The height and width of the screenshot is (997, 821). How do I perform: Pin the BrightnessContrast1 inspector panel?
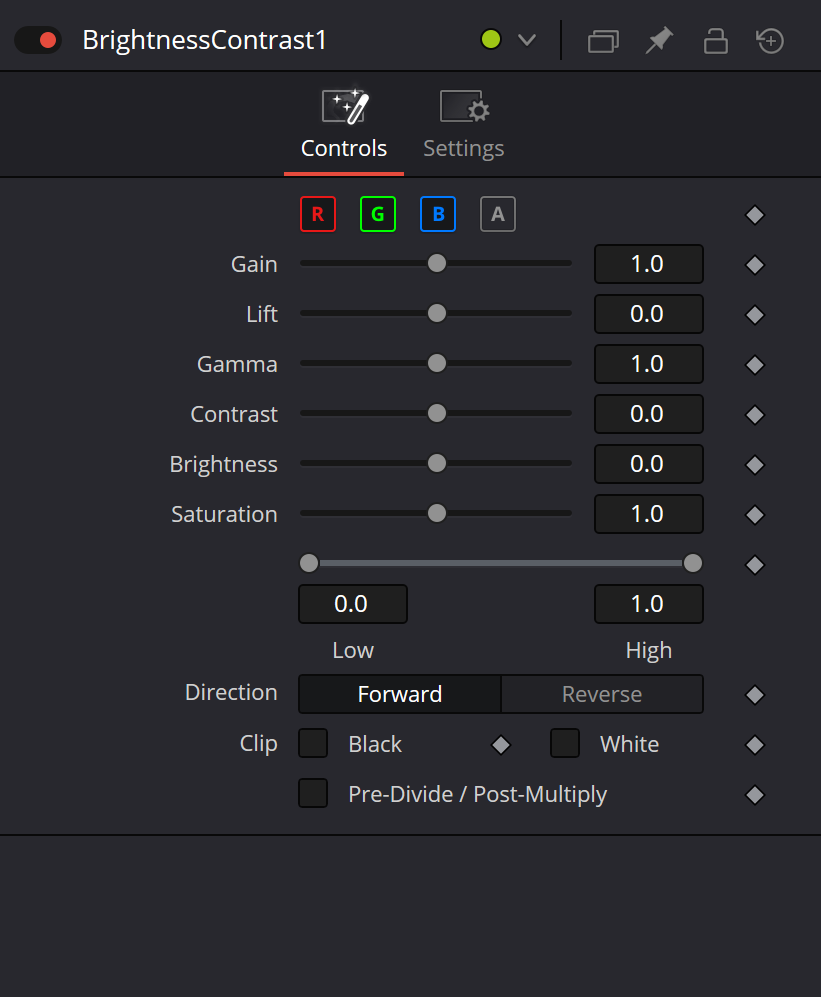(x=659, y=41)
